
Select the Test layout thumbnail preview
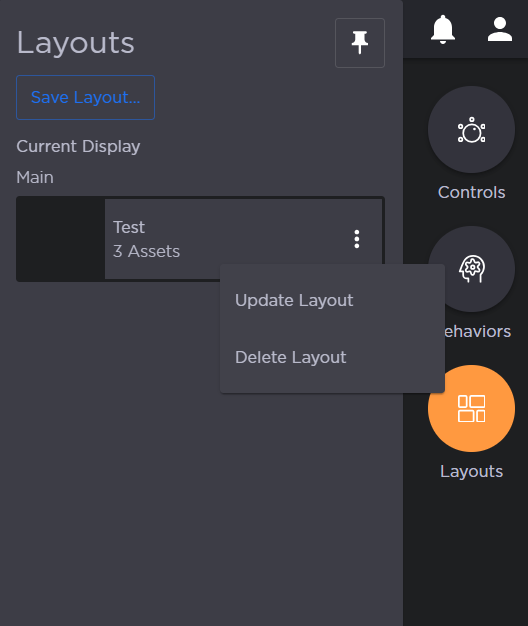[x=61, y=239]
